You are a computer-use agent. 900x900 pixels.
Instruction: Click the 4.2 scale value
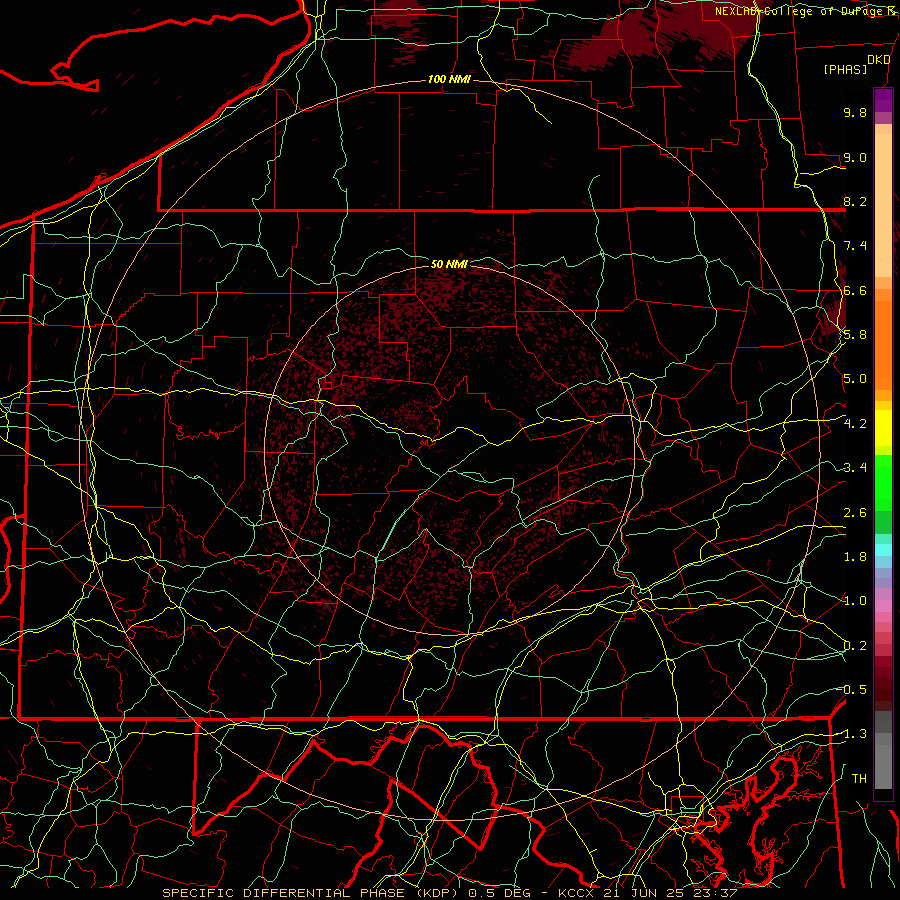(855, 424)
